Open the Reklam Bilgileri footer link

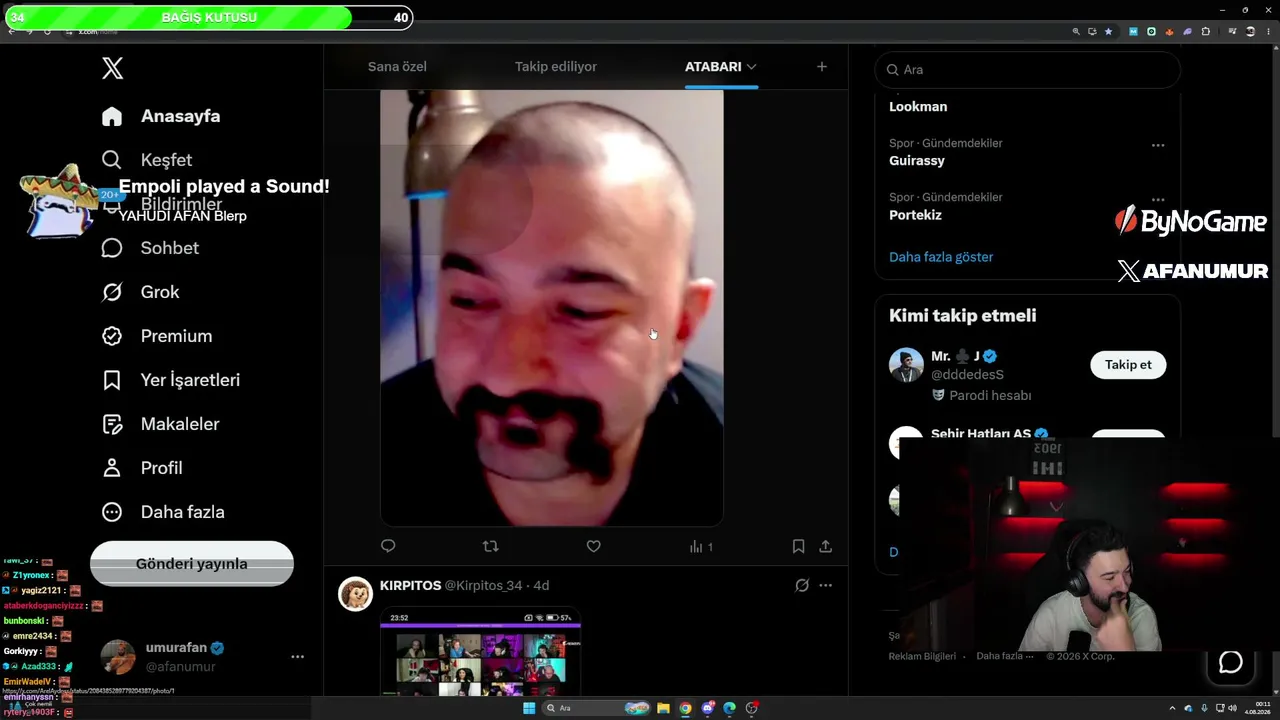[x=922, y=656]
